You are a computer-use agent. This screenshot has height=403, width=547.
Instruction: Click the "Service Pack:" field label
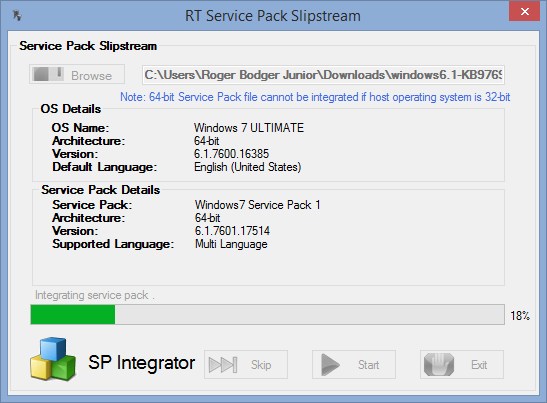(92, 205)
